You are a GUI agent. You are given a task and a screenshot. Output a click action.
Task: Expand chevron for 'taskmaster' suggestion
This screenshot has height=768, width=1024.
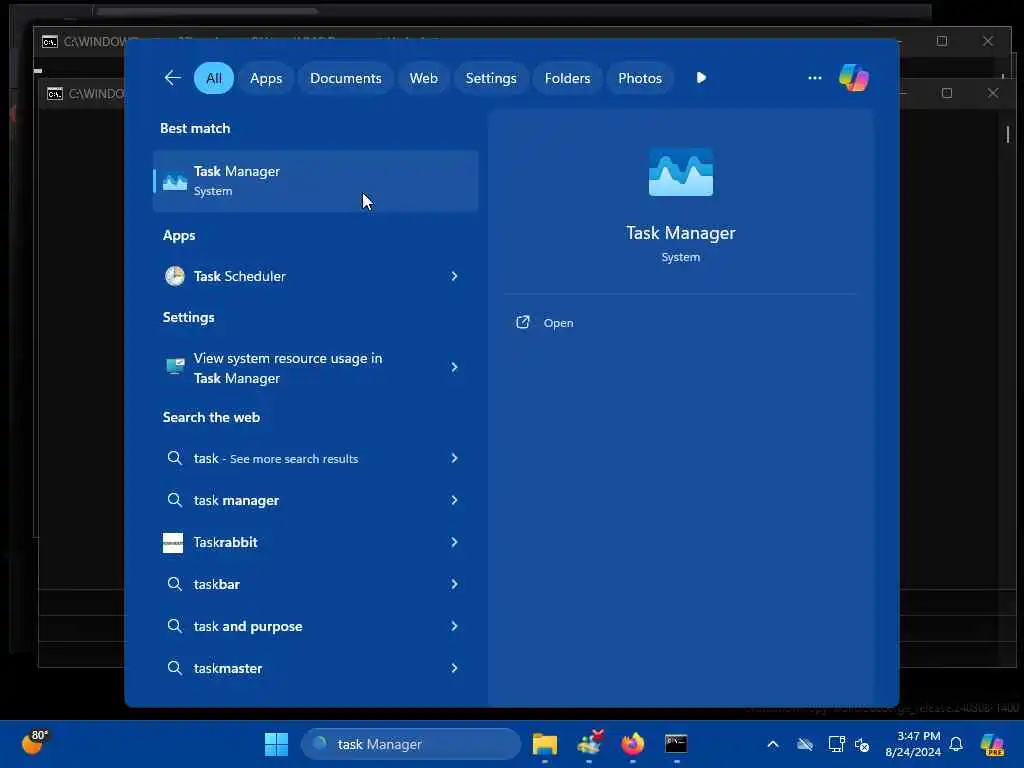(x=454, y=668)
